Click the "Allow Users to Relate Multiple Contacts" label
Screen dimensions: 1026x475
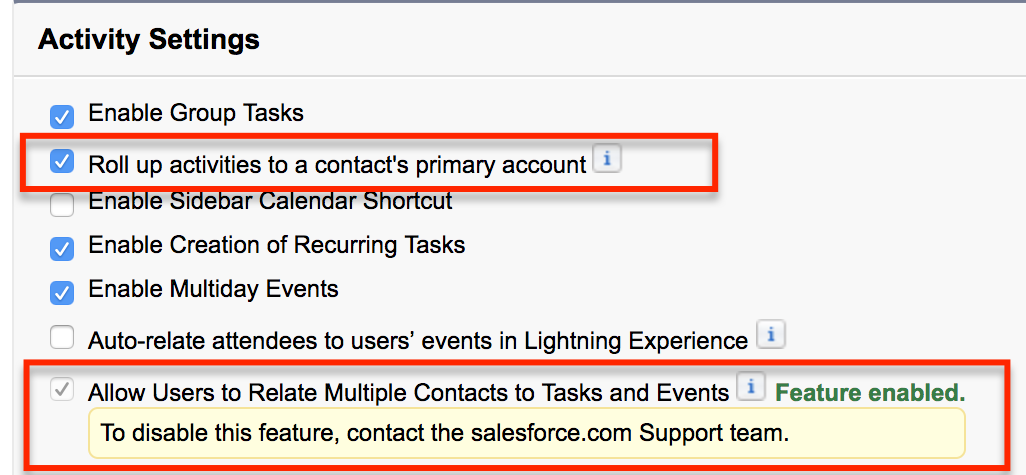click(x=408, y=393)
